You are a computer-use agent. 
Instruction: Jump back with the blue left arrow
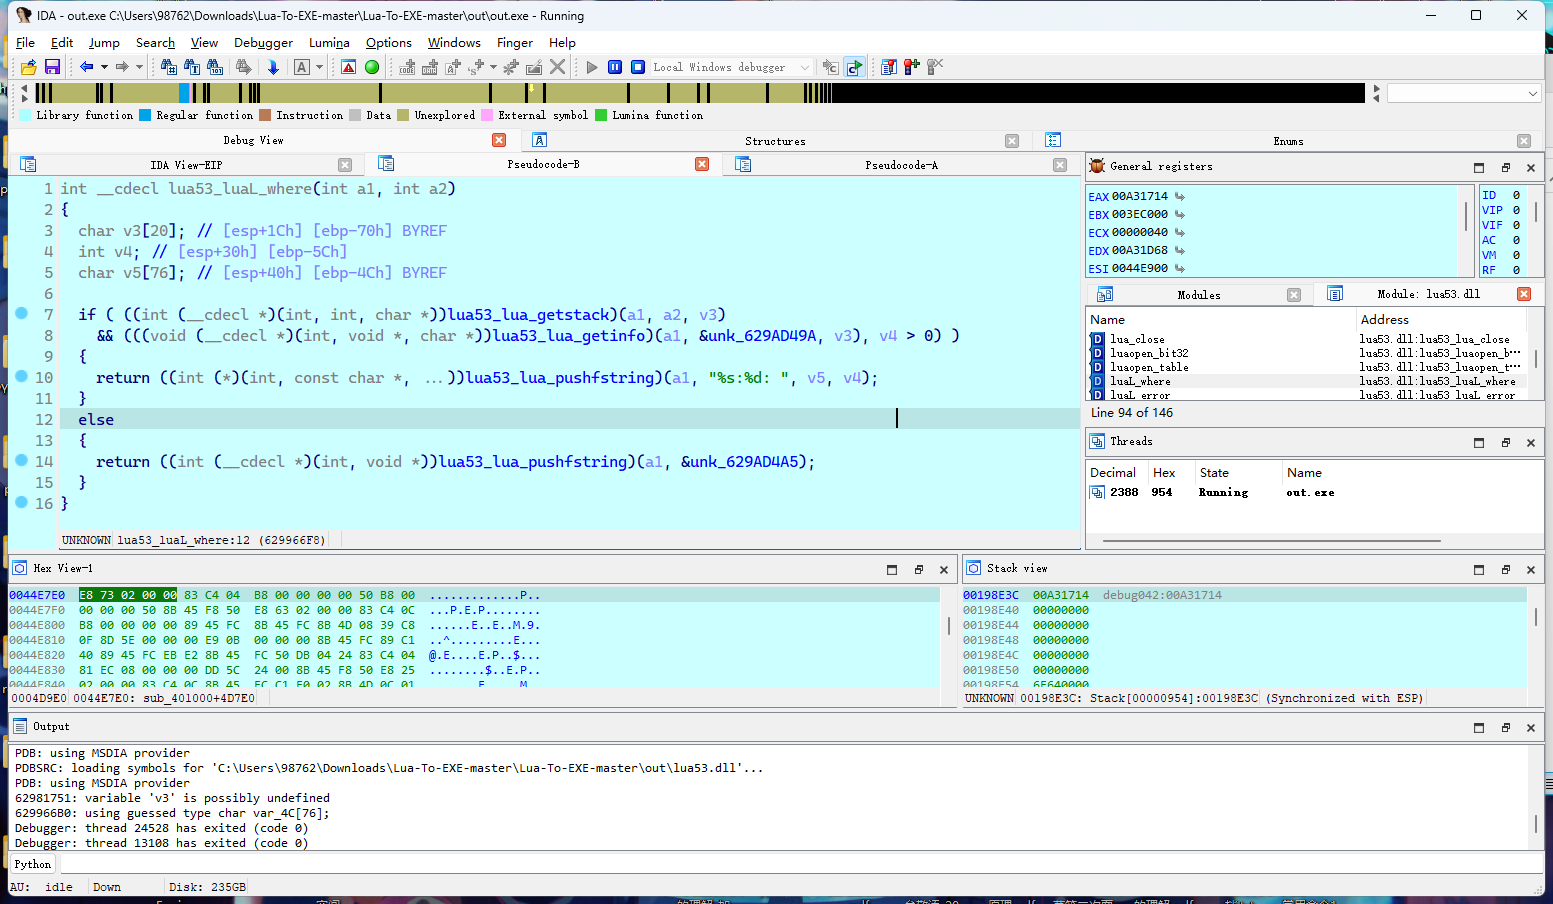(x=87, y=67)
